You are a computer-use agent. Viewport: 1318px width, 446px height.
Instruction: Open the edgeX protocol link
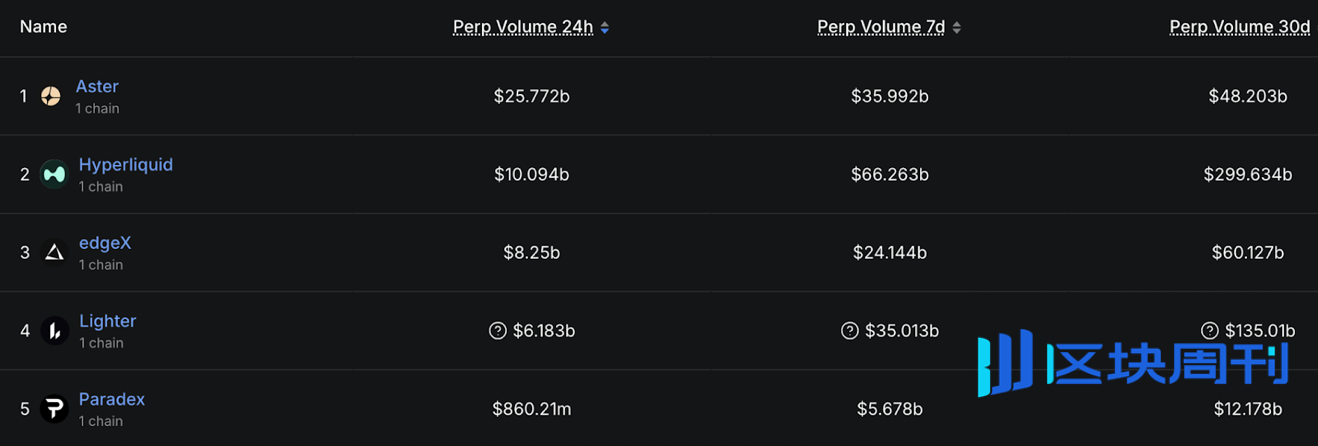tap(105, 242)
